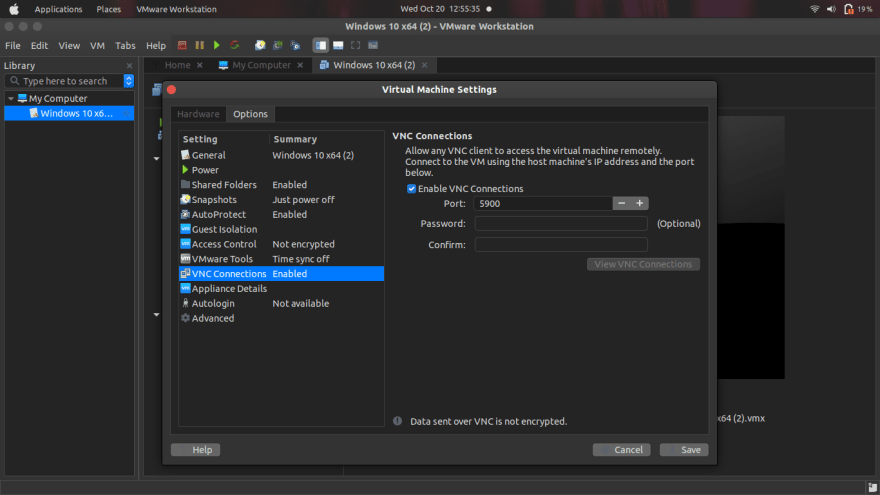Click the Wi-Fi icon in top bar
The image size is (880, 495).
(x=814, y=9)
